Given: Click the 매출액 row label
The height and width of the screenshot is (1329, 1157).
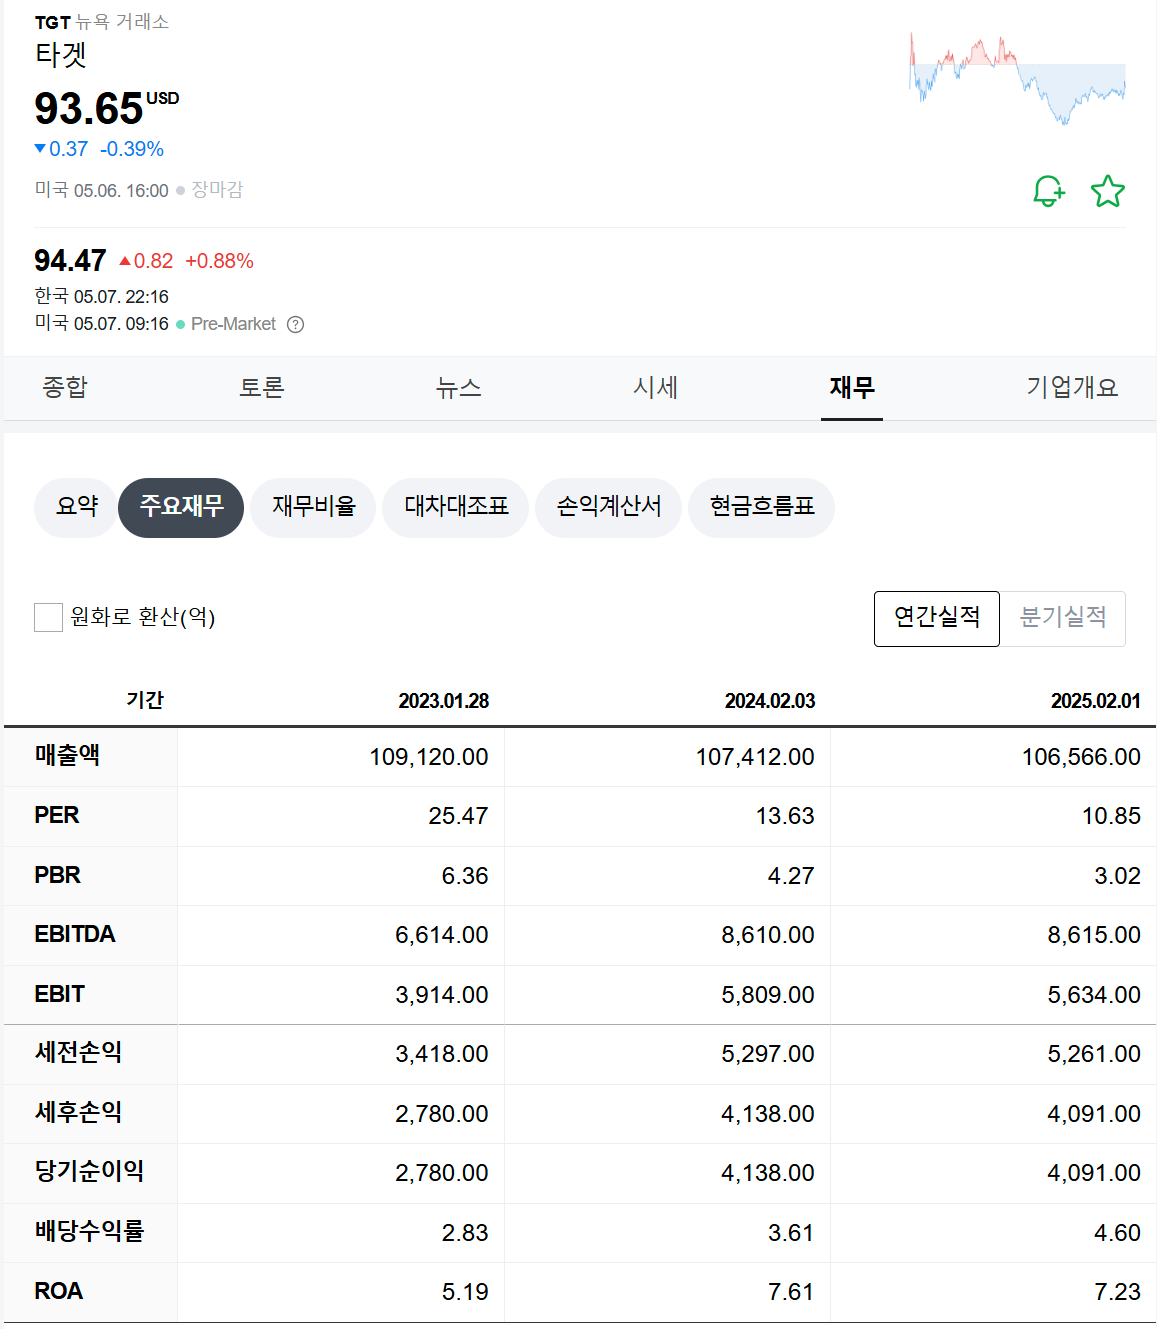Looking at the screenshot, I should (68, 756).
